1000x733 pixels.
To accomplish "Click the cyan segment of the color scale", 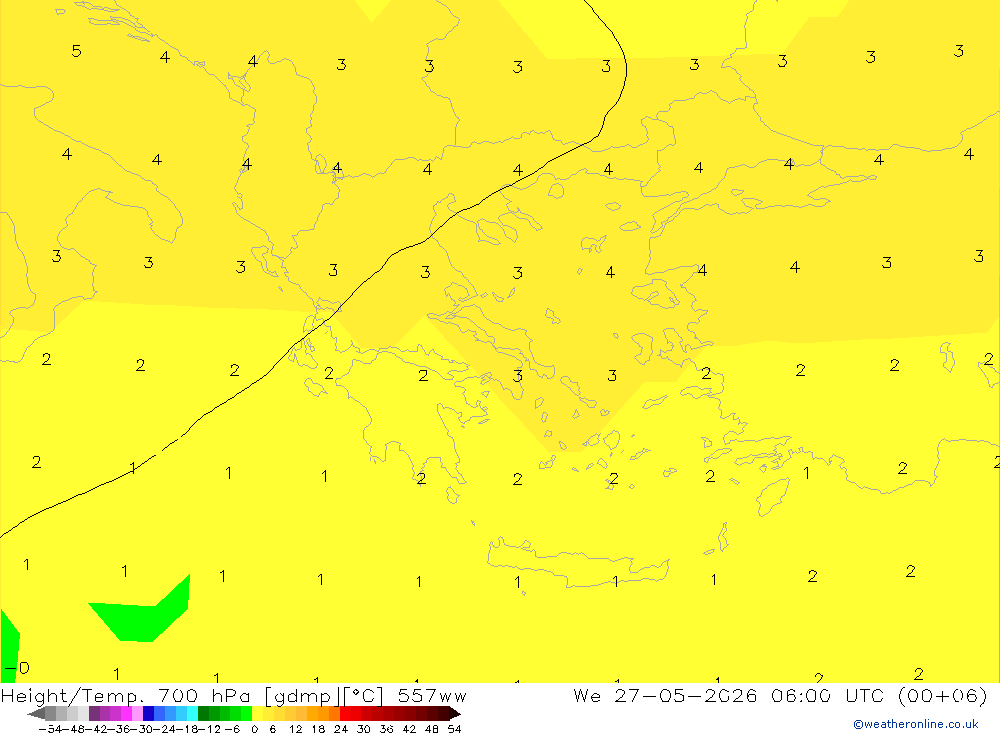I will pyautogui.click(x=192, y=713).
